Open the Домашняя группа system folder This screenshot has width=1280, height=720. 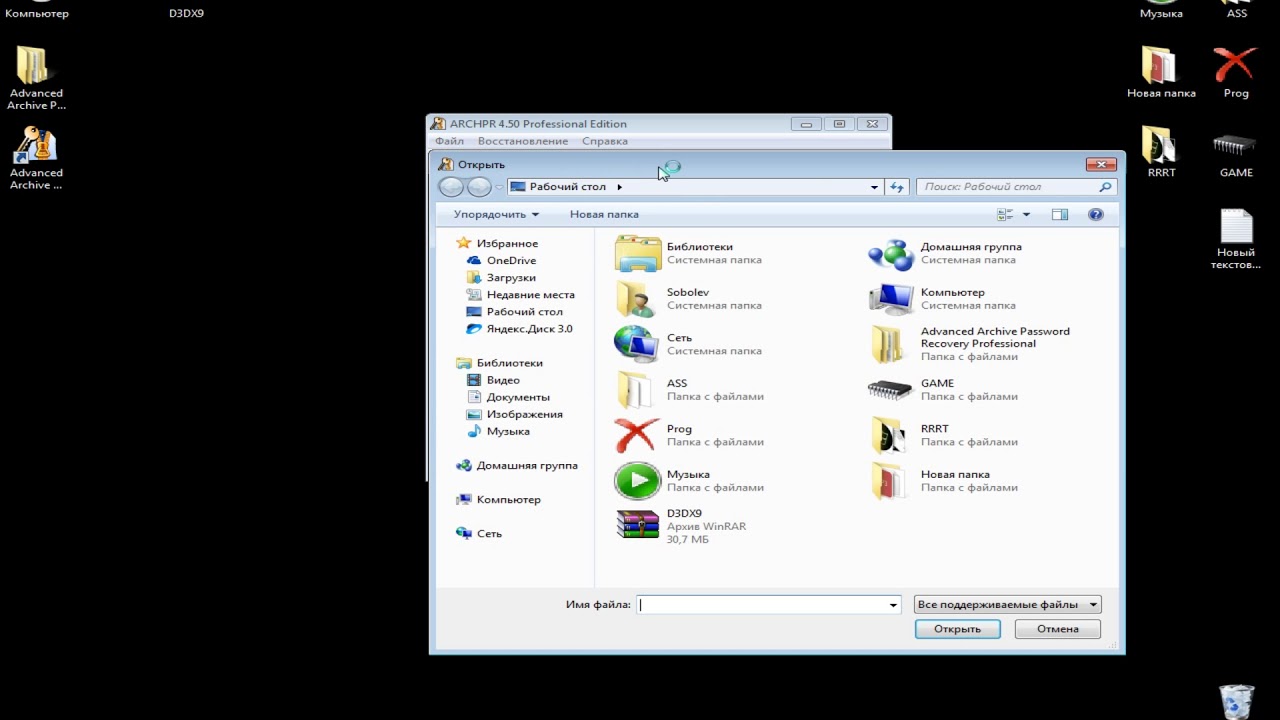pyautogui.click(x=890, y=253)
